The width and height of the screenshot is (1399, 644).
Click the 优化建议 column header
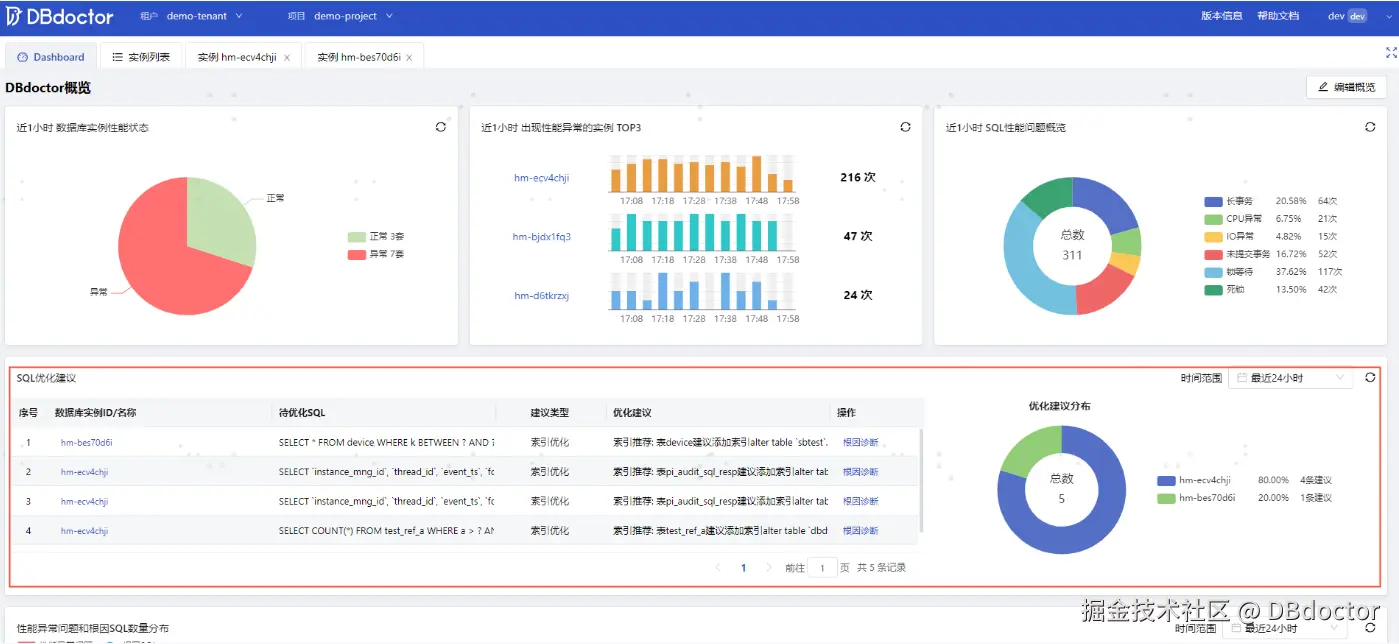click(x=632, y=412)
